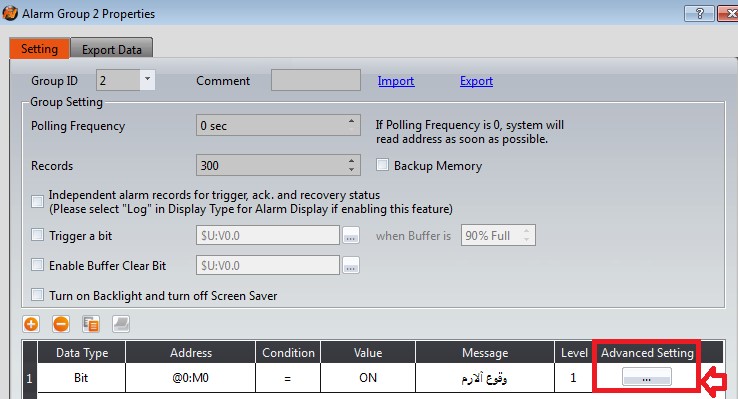Switch to the Setting tab
This screenshot has width=738, height=399.
[40, 49]
